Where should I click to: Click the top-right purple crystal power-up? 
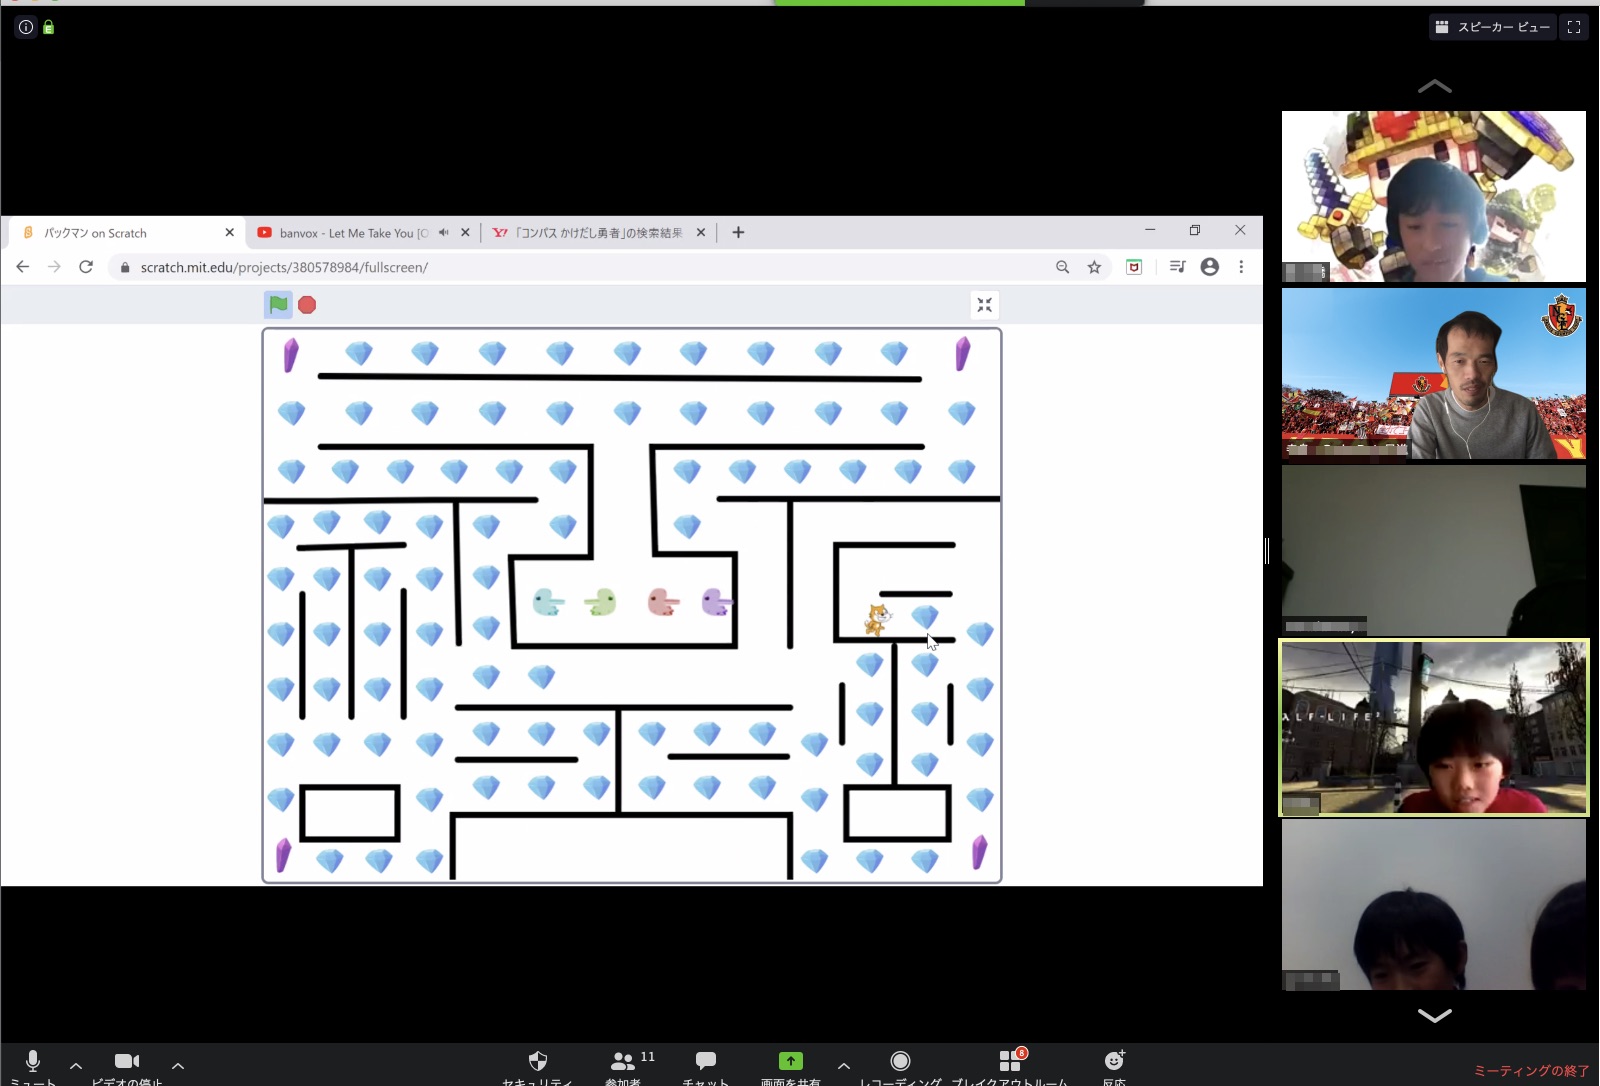pyautogui.click(x=962, y=354)
